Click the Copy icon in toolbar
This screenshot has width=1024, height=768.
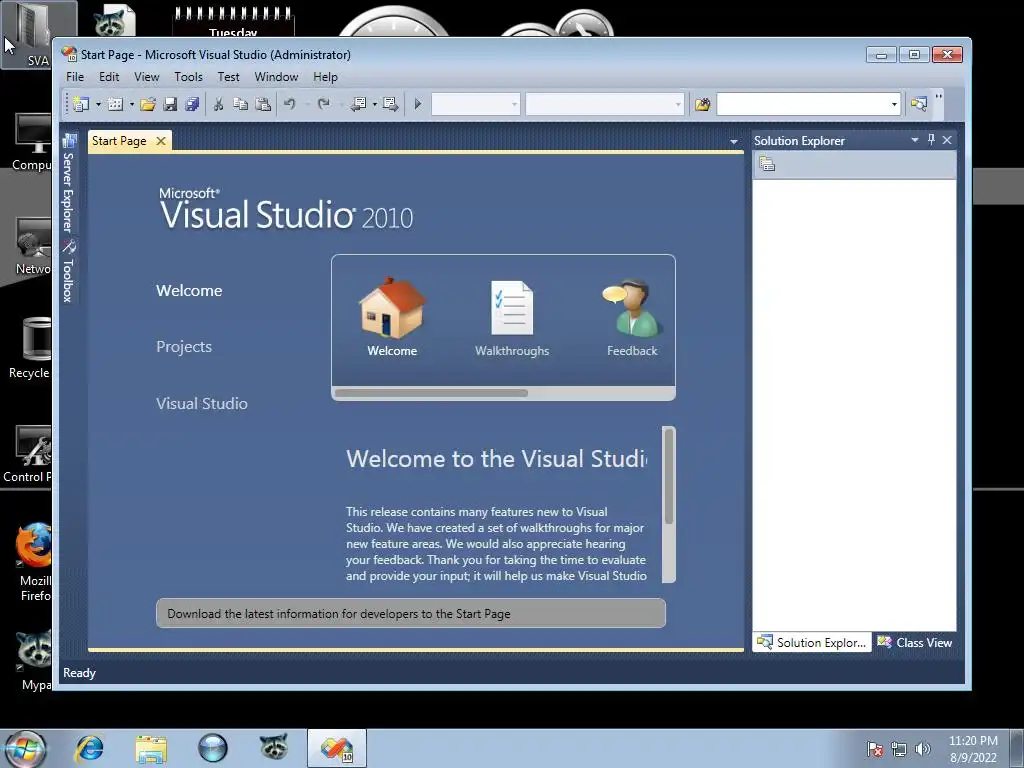tap(240, 104)
